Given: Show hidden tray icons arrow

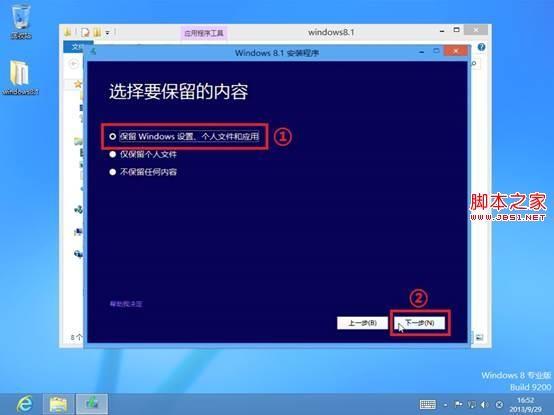Looking at the screenshot, I should click(446, 405).
